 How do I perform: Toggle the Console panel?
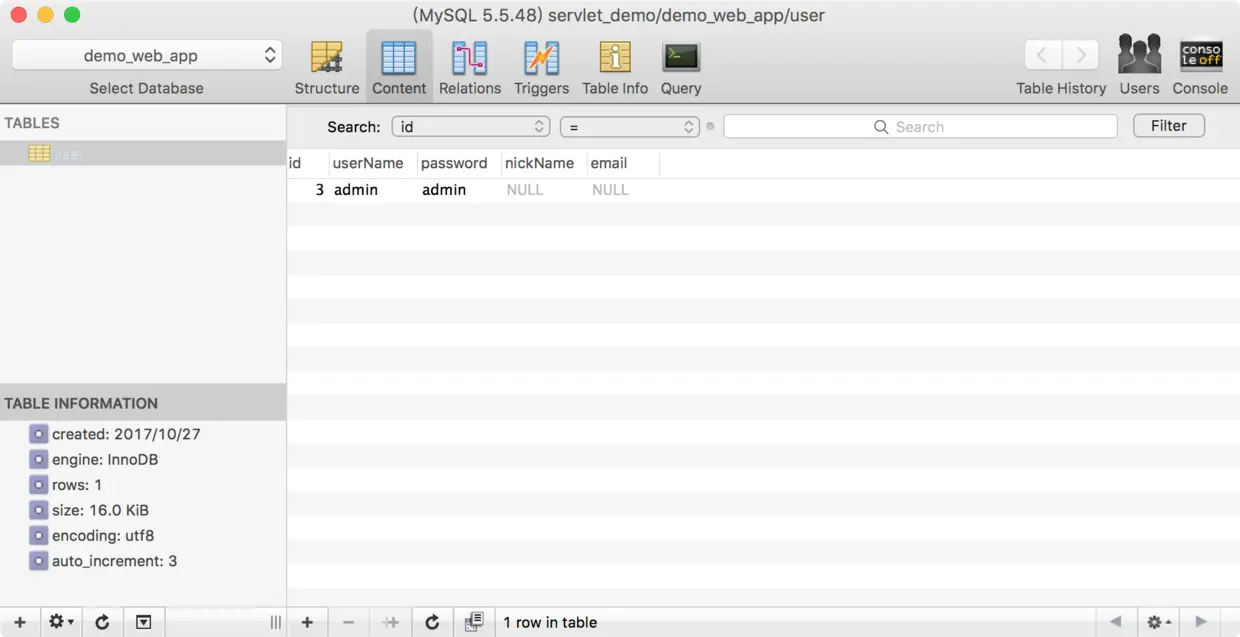1200,66
